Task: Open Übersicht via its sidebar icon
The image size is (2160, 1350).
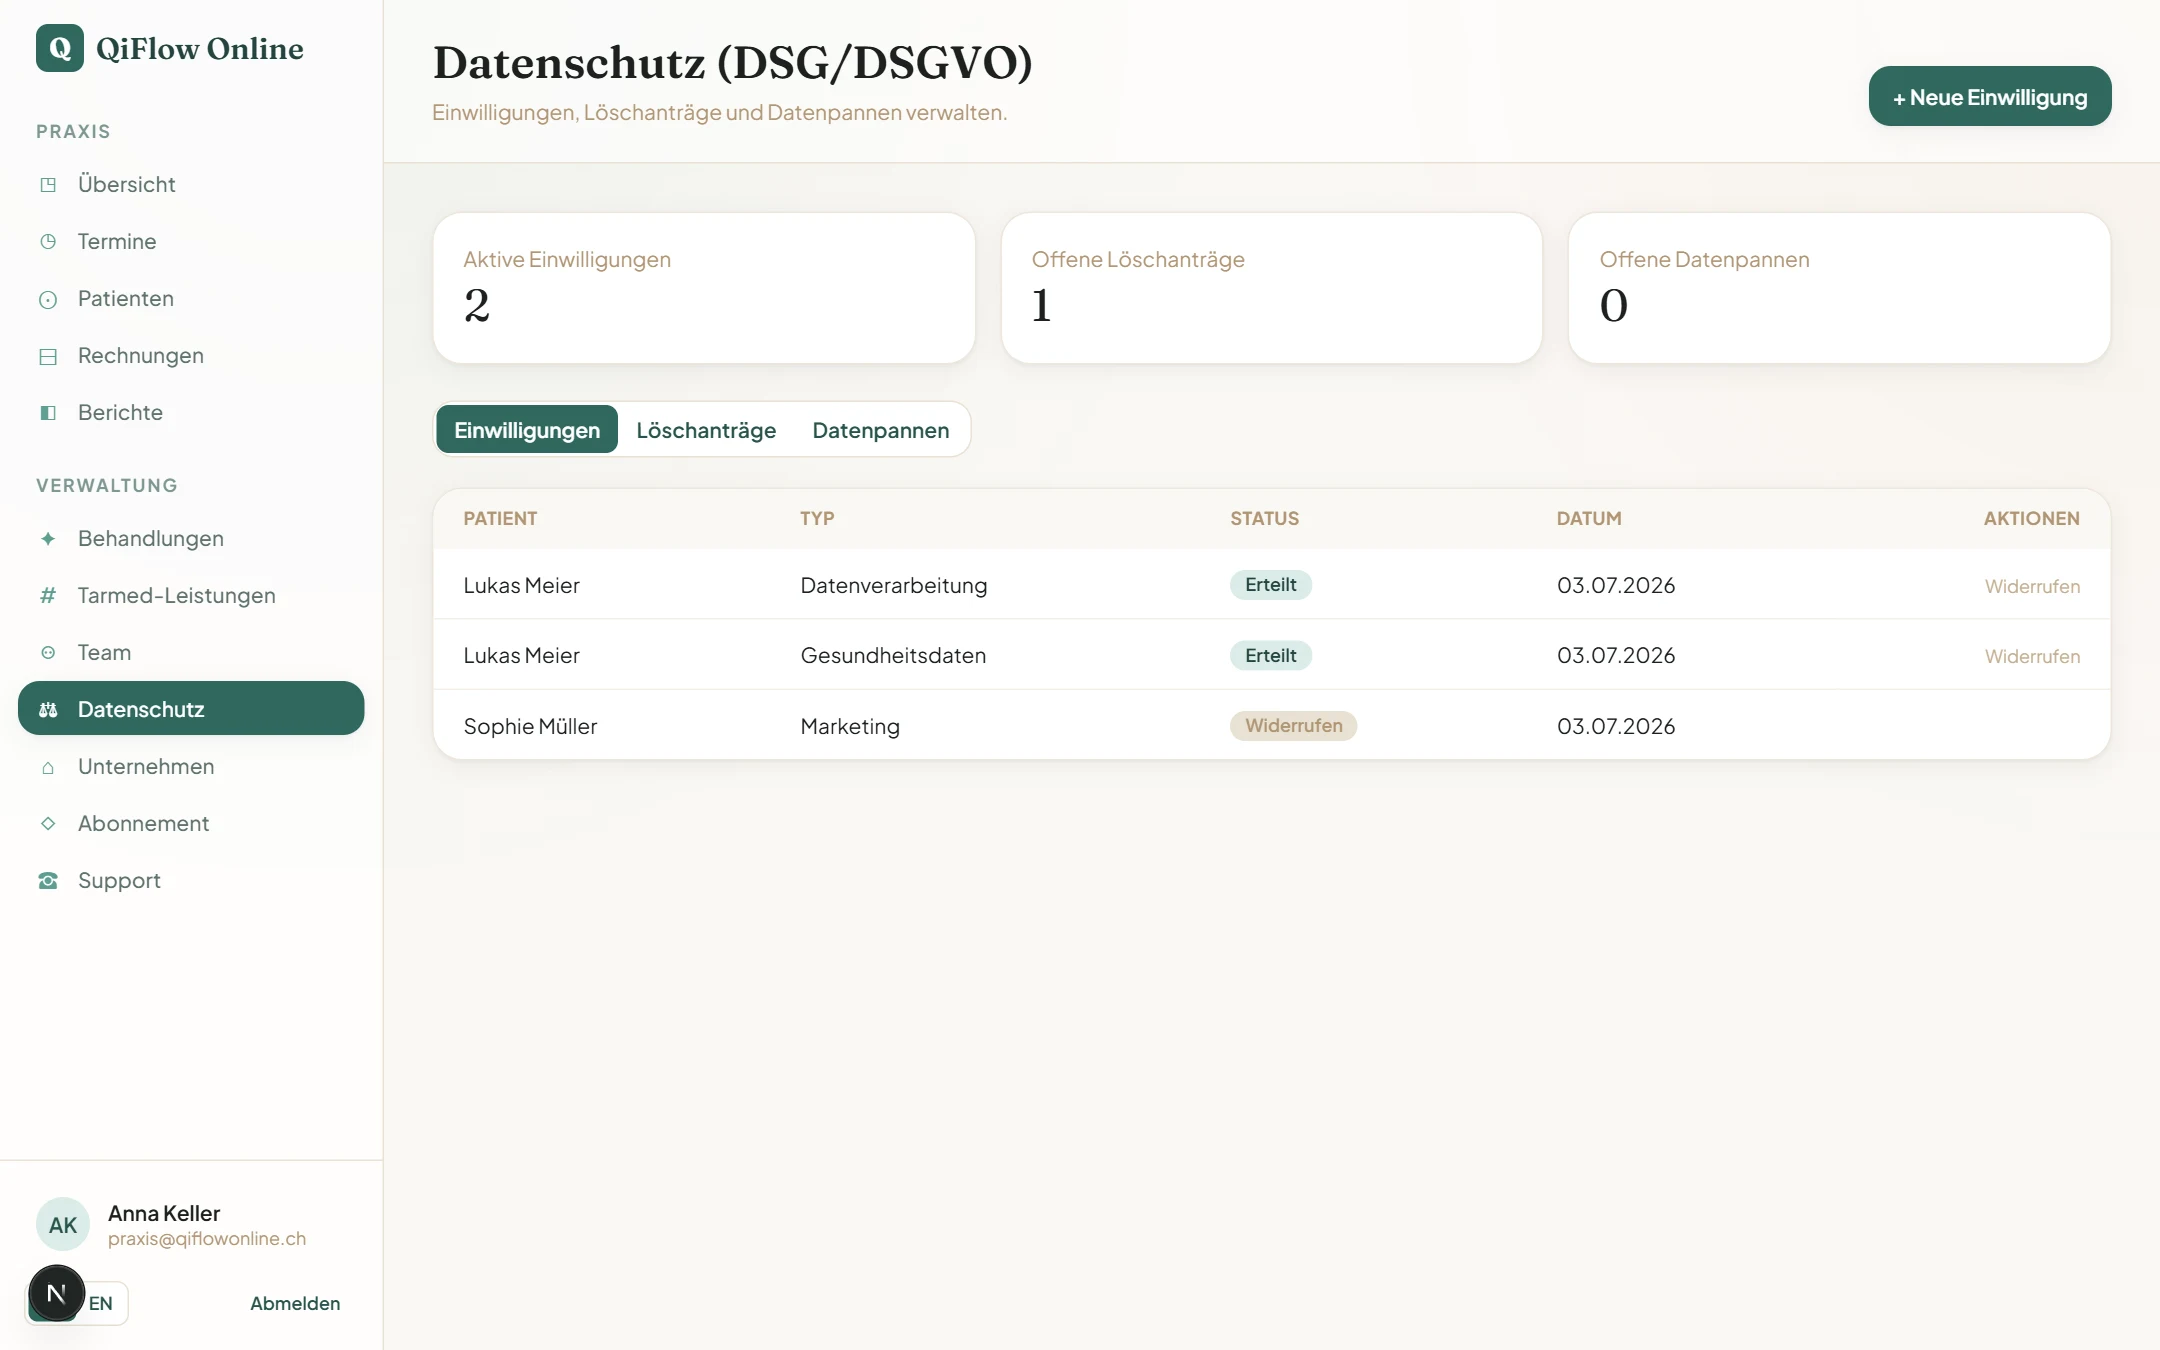Action: click(48, 184)
